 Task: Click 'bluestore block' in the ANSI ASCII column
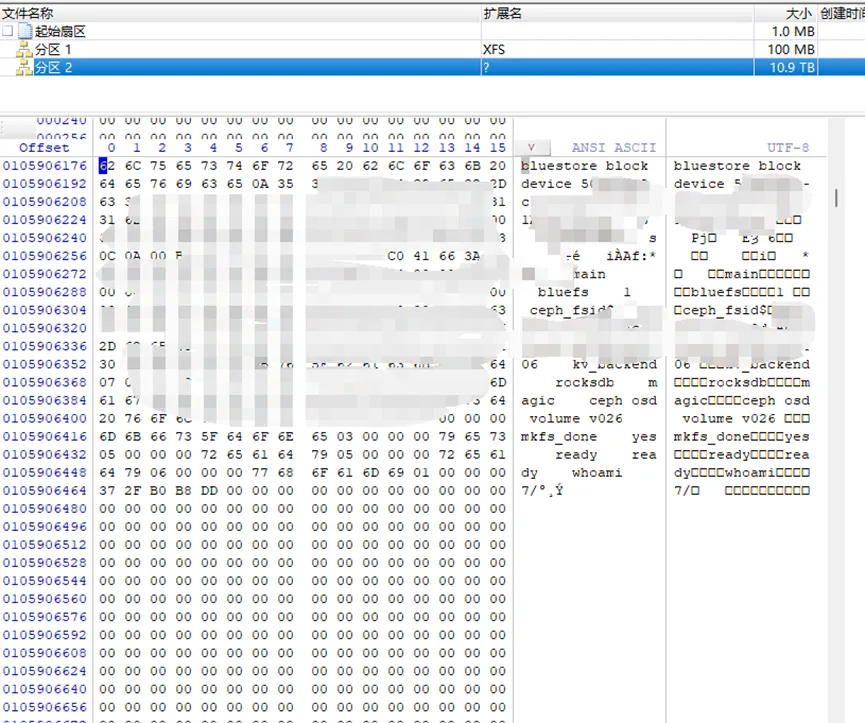[x=584, y=165]
